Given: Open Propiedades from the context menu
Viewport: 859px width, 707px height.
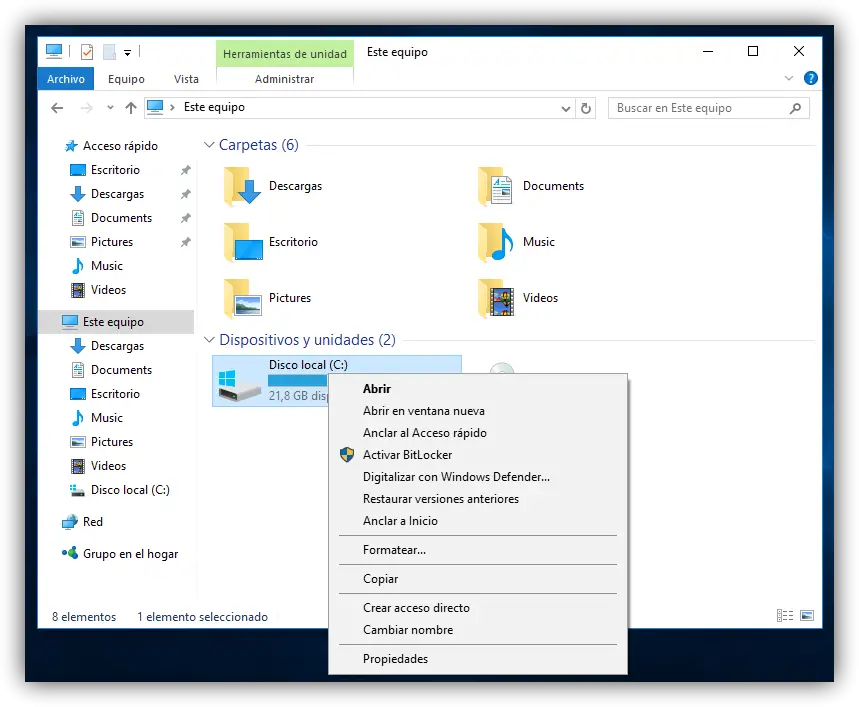Looking at the screenshot, I should click(396, 659).
